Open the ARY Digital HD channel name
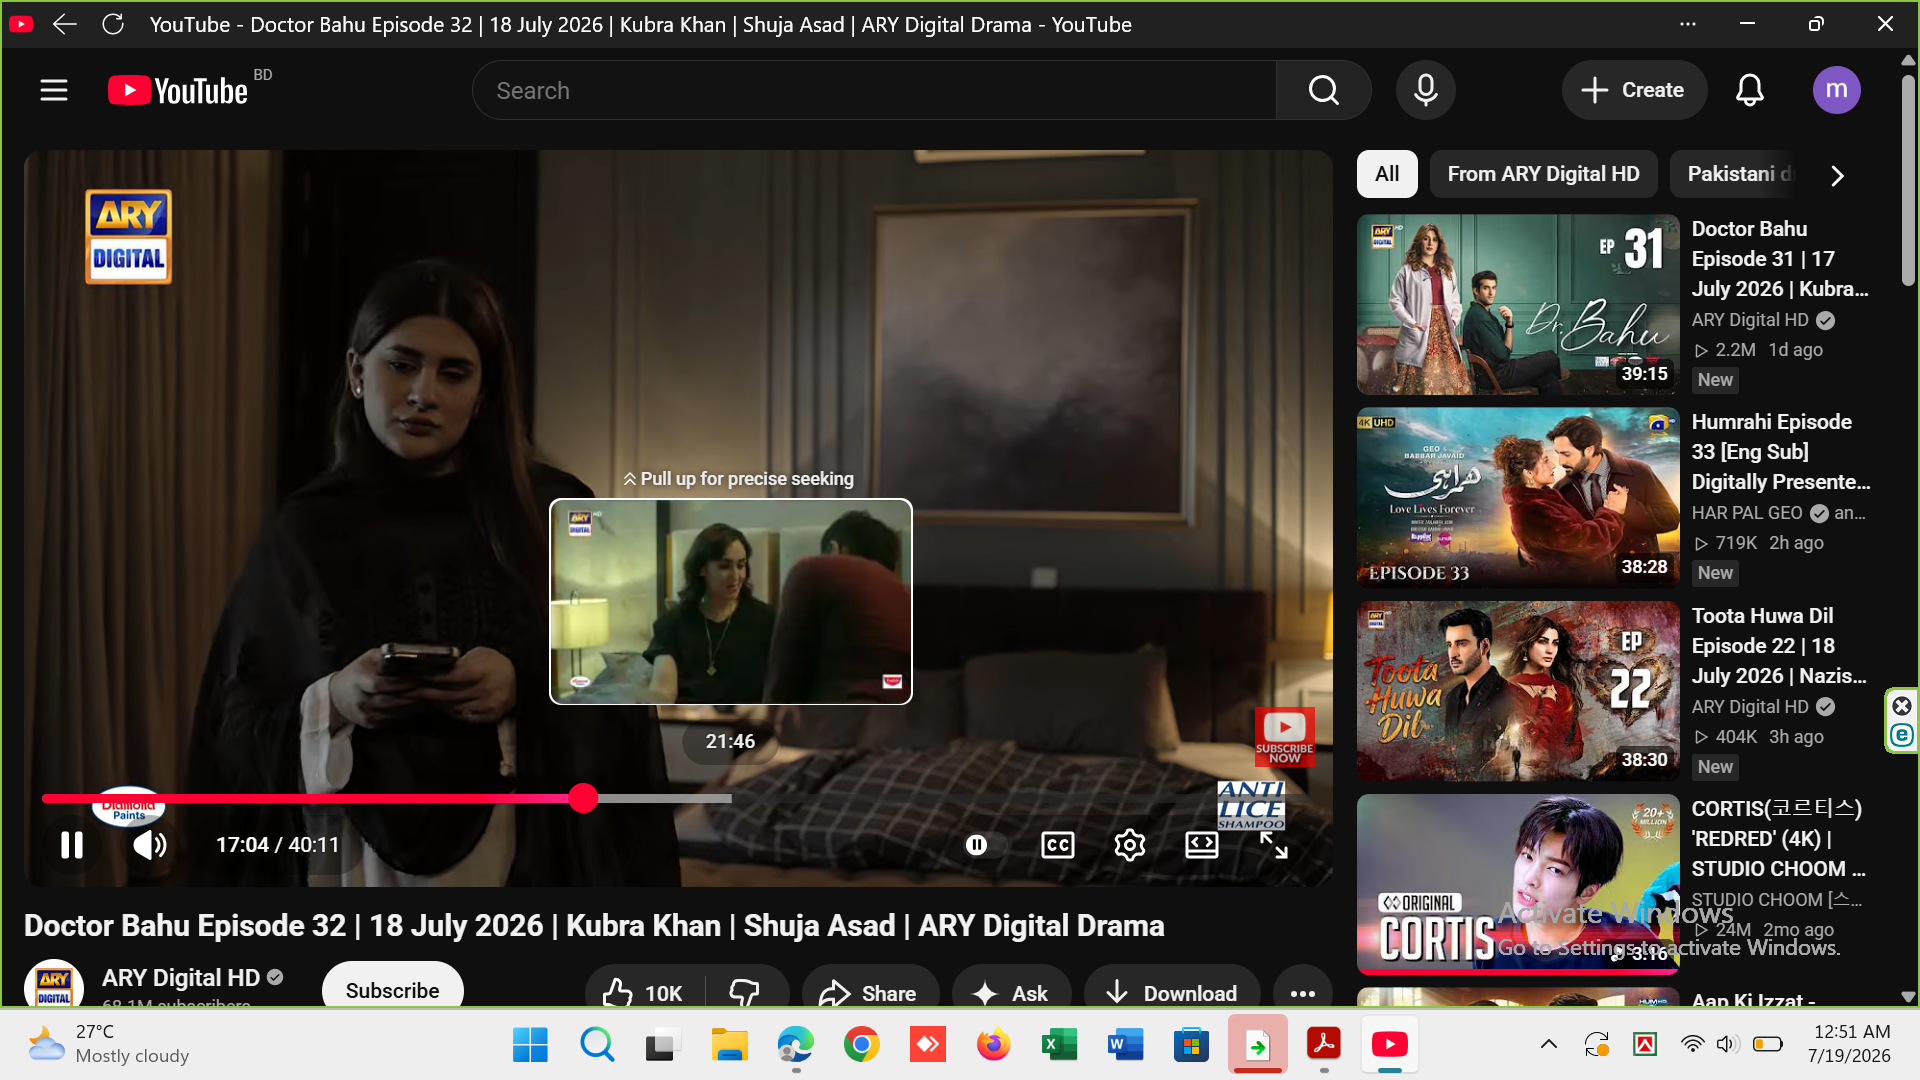 [x=181, y=978]
